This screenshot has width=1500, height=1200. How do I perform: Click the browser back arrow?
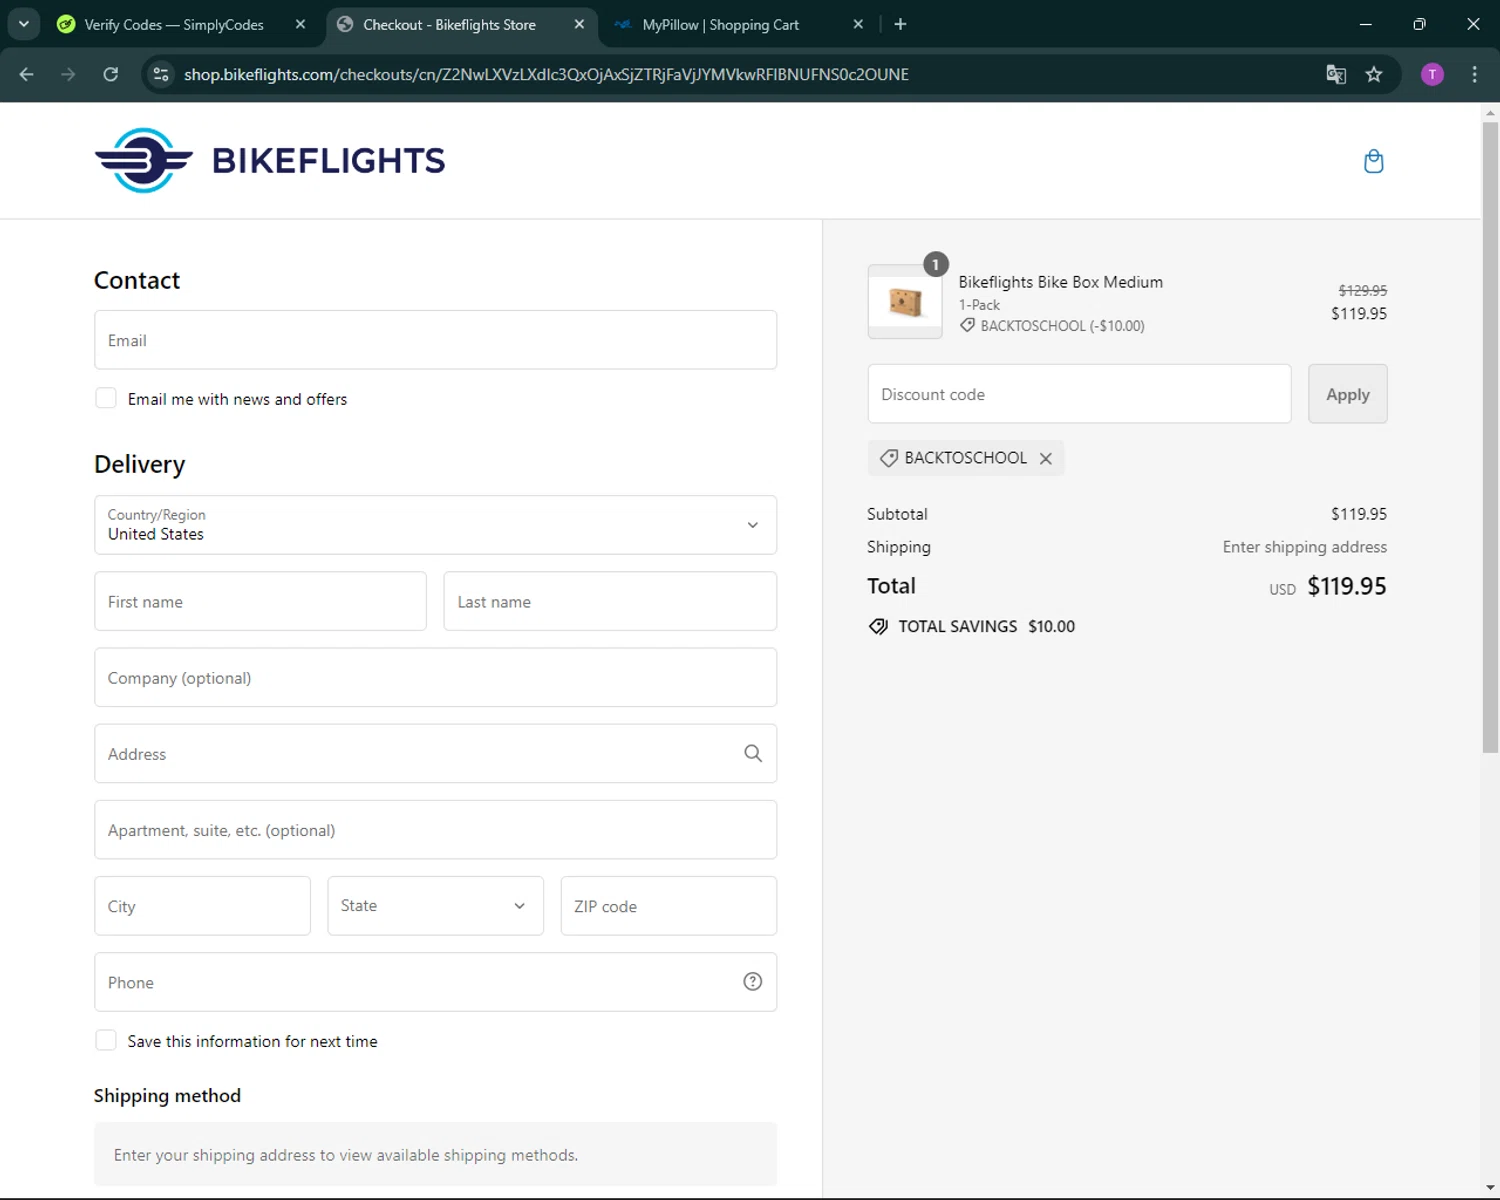[27, 74]
